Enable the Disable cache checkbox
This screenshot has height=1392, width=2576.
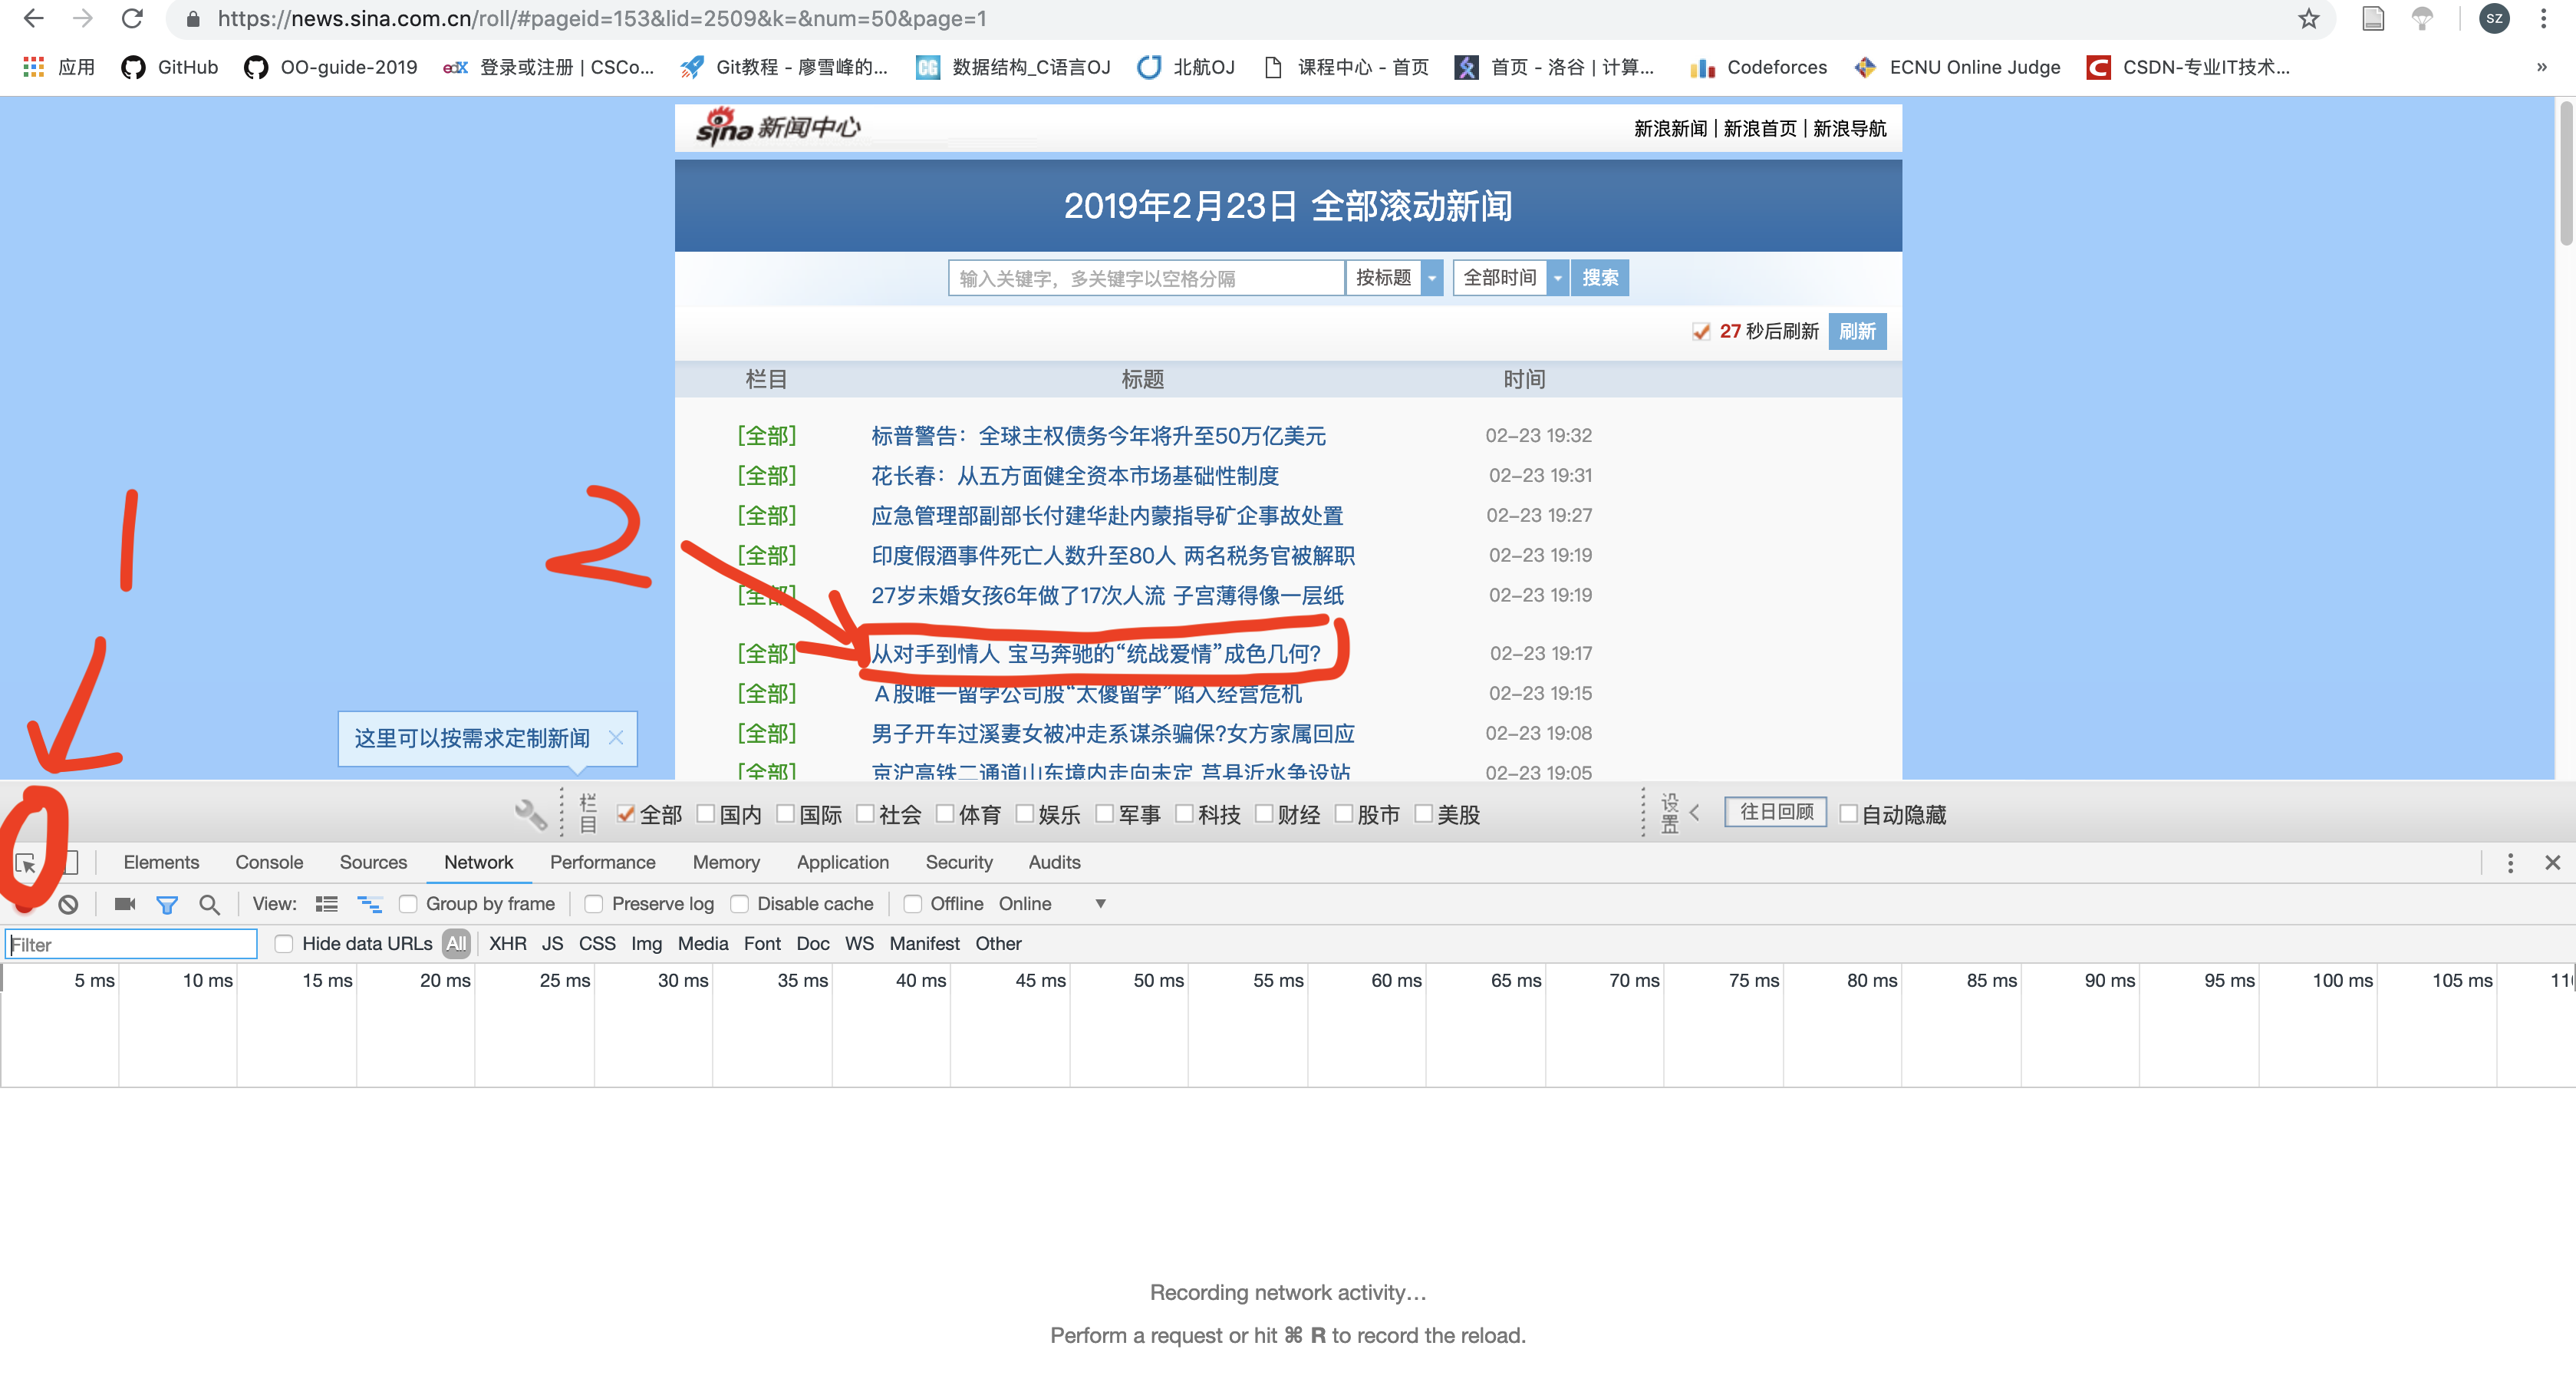(x=741, y=904)
